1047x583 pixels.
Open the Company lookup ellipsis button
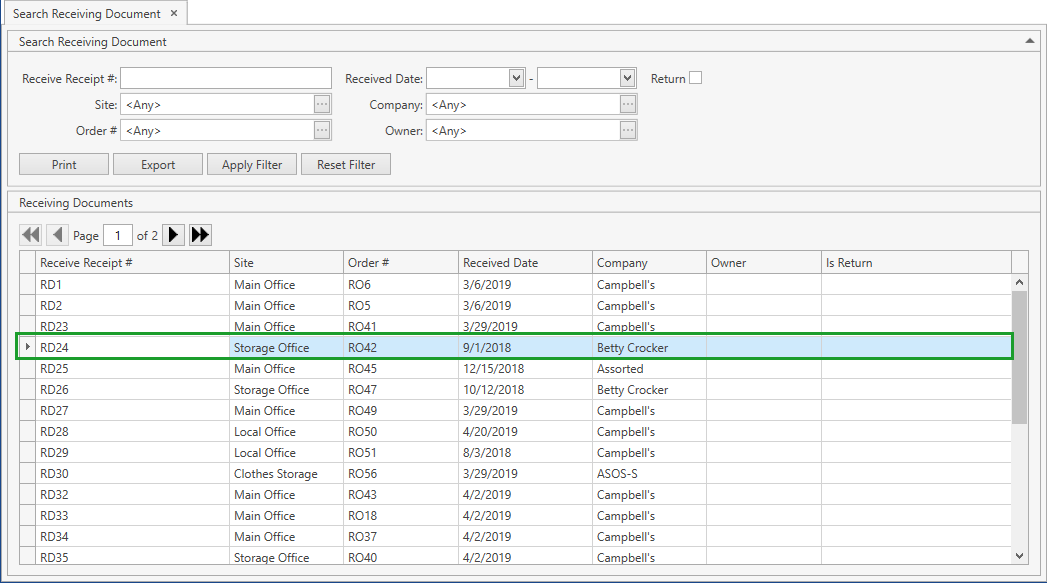[x=630, y=103]
